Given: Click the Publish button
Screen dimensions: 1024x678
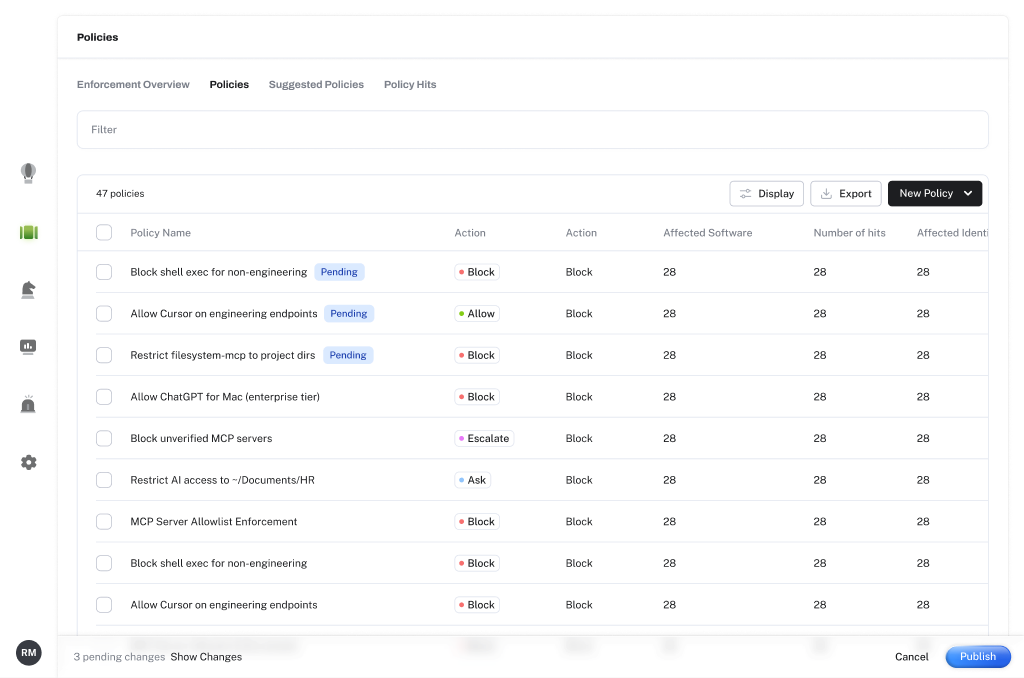Looking at the screenshot, I should pyautogui.click(x=978, y=656).
